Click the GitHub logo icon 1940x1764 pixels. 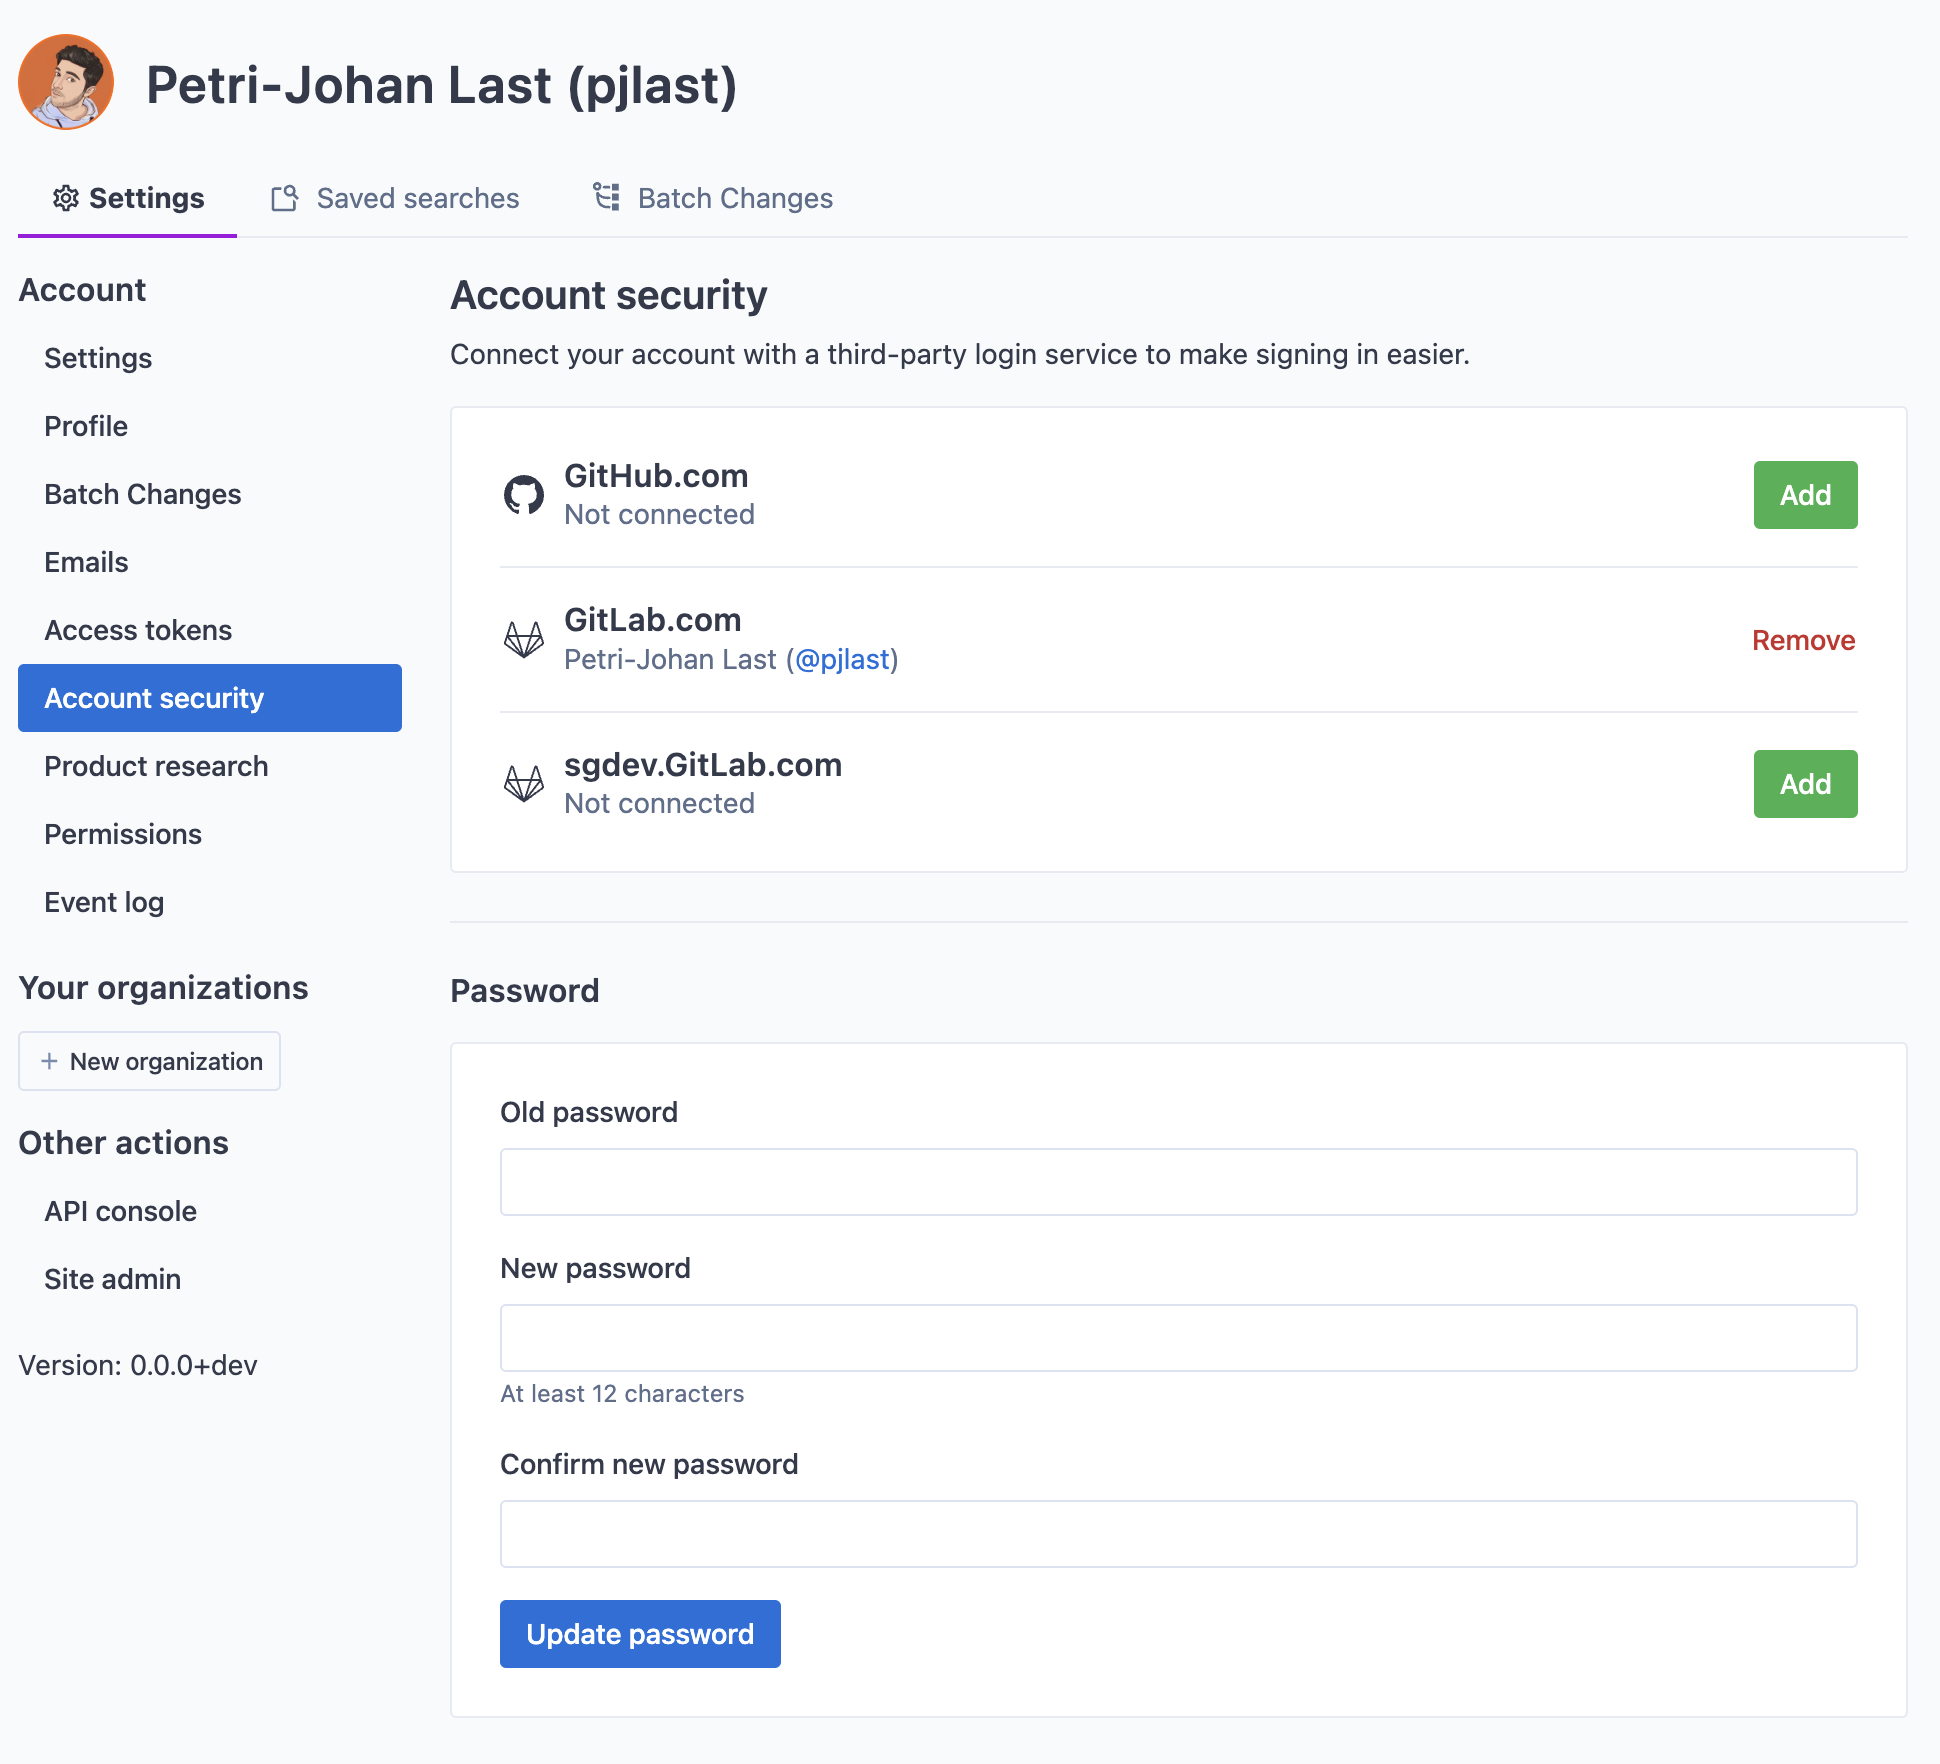coord(523,495)
